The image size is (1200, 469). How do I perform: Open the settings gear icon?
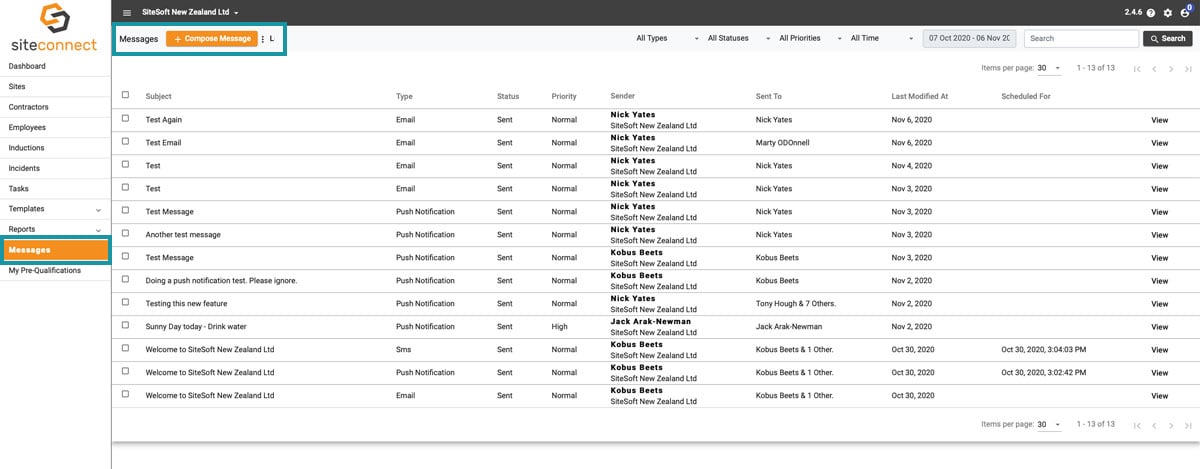pyautogui.click(x=1167, y=12)
